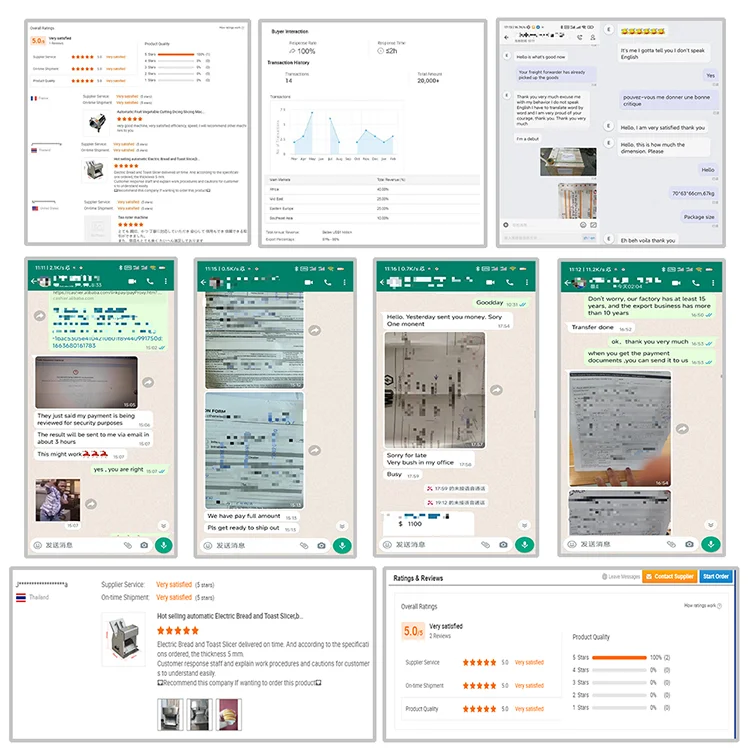This screenshot has height=750, width=750.
Task: Open emoji picker in 11:12 WhatsApp chat
Action: pos(572,544)
